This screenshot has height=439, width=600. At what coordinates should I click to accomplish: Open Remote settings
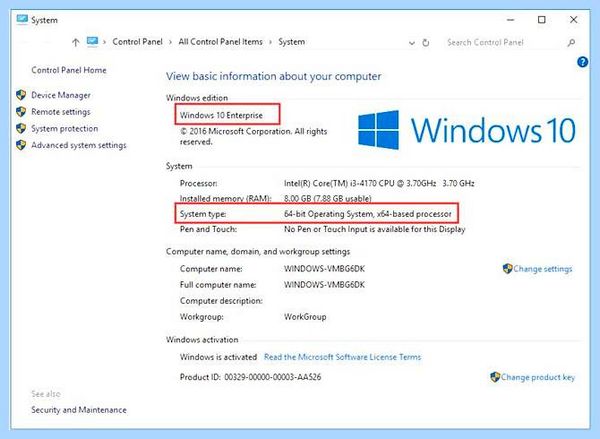(x=61, y=112)
